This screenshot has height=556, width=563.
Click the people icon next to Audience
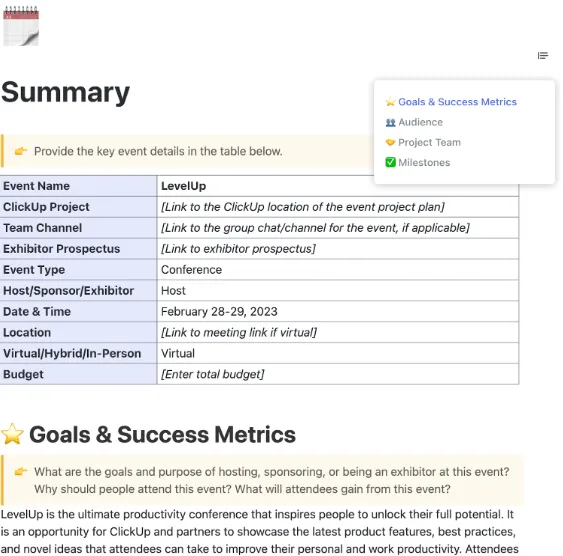tap(390, 122)
